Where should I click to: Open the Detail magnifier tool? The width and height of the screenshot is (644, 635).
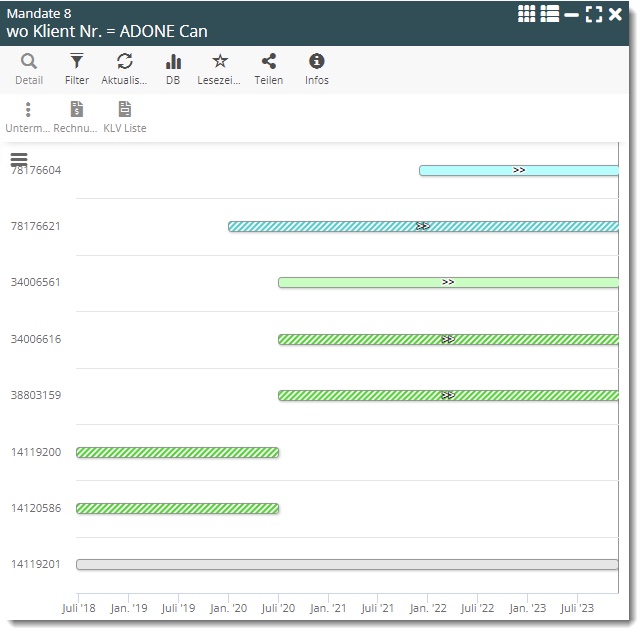(29, 62)
